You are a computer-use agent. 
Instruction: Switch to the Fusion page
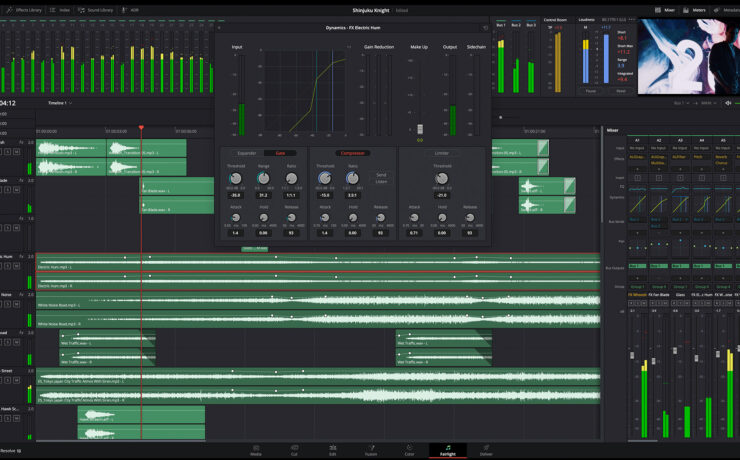click(x=371, y=450)
